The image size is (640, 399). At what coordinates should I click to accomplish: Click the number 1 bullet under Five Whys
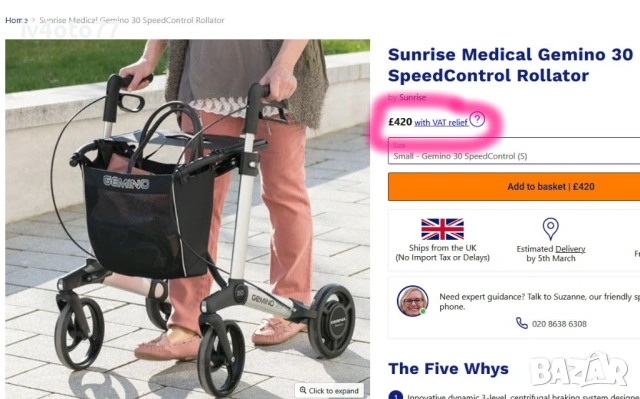[x=395, y=396]
